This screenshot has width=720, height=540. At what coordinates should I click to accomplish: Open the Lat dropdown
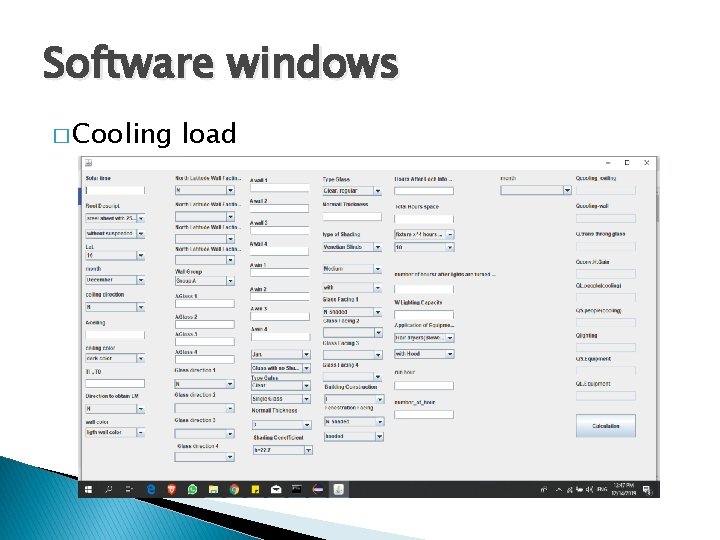115,256
